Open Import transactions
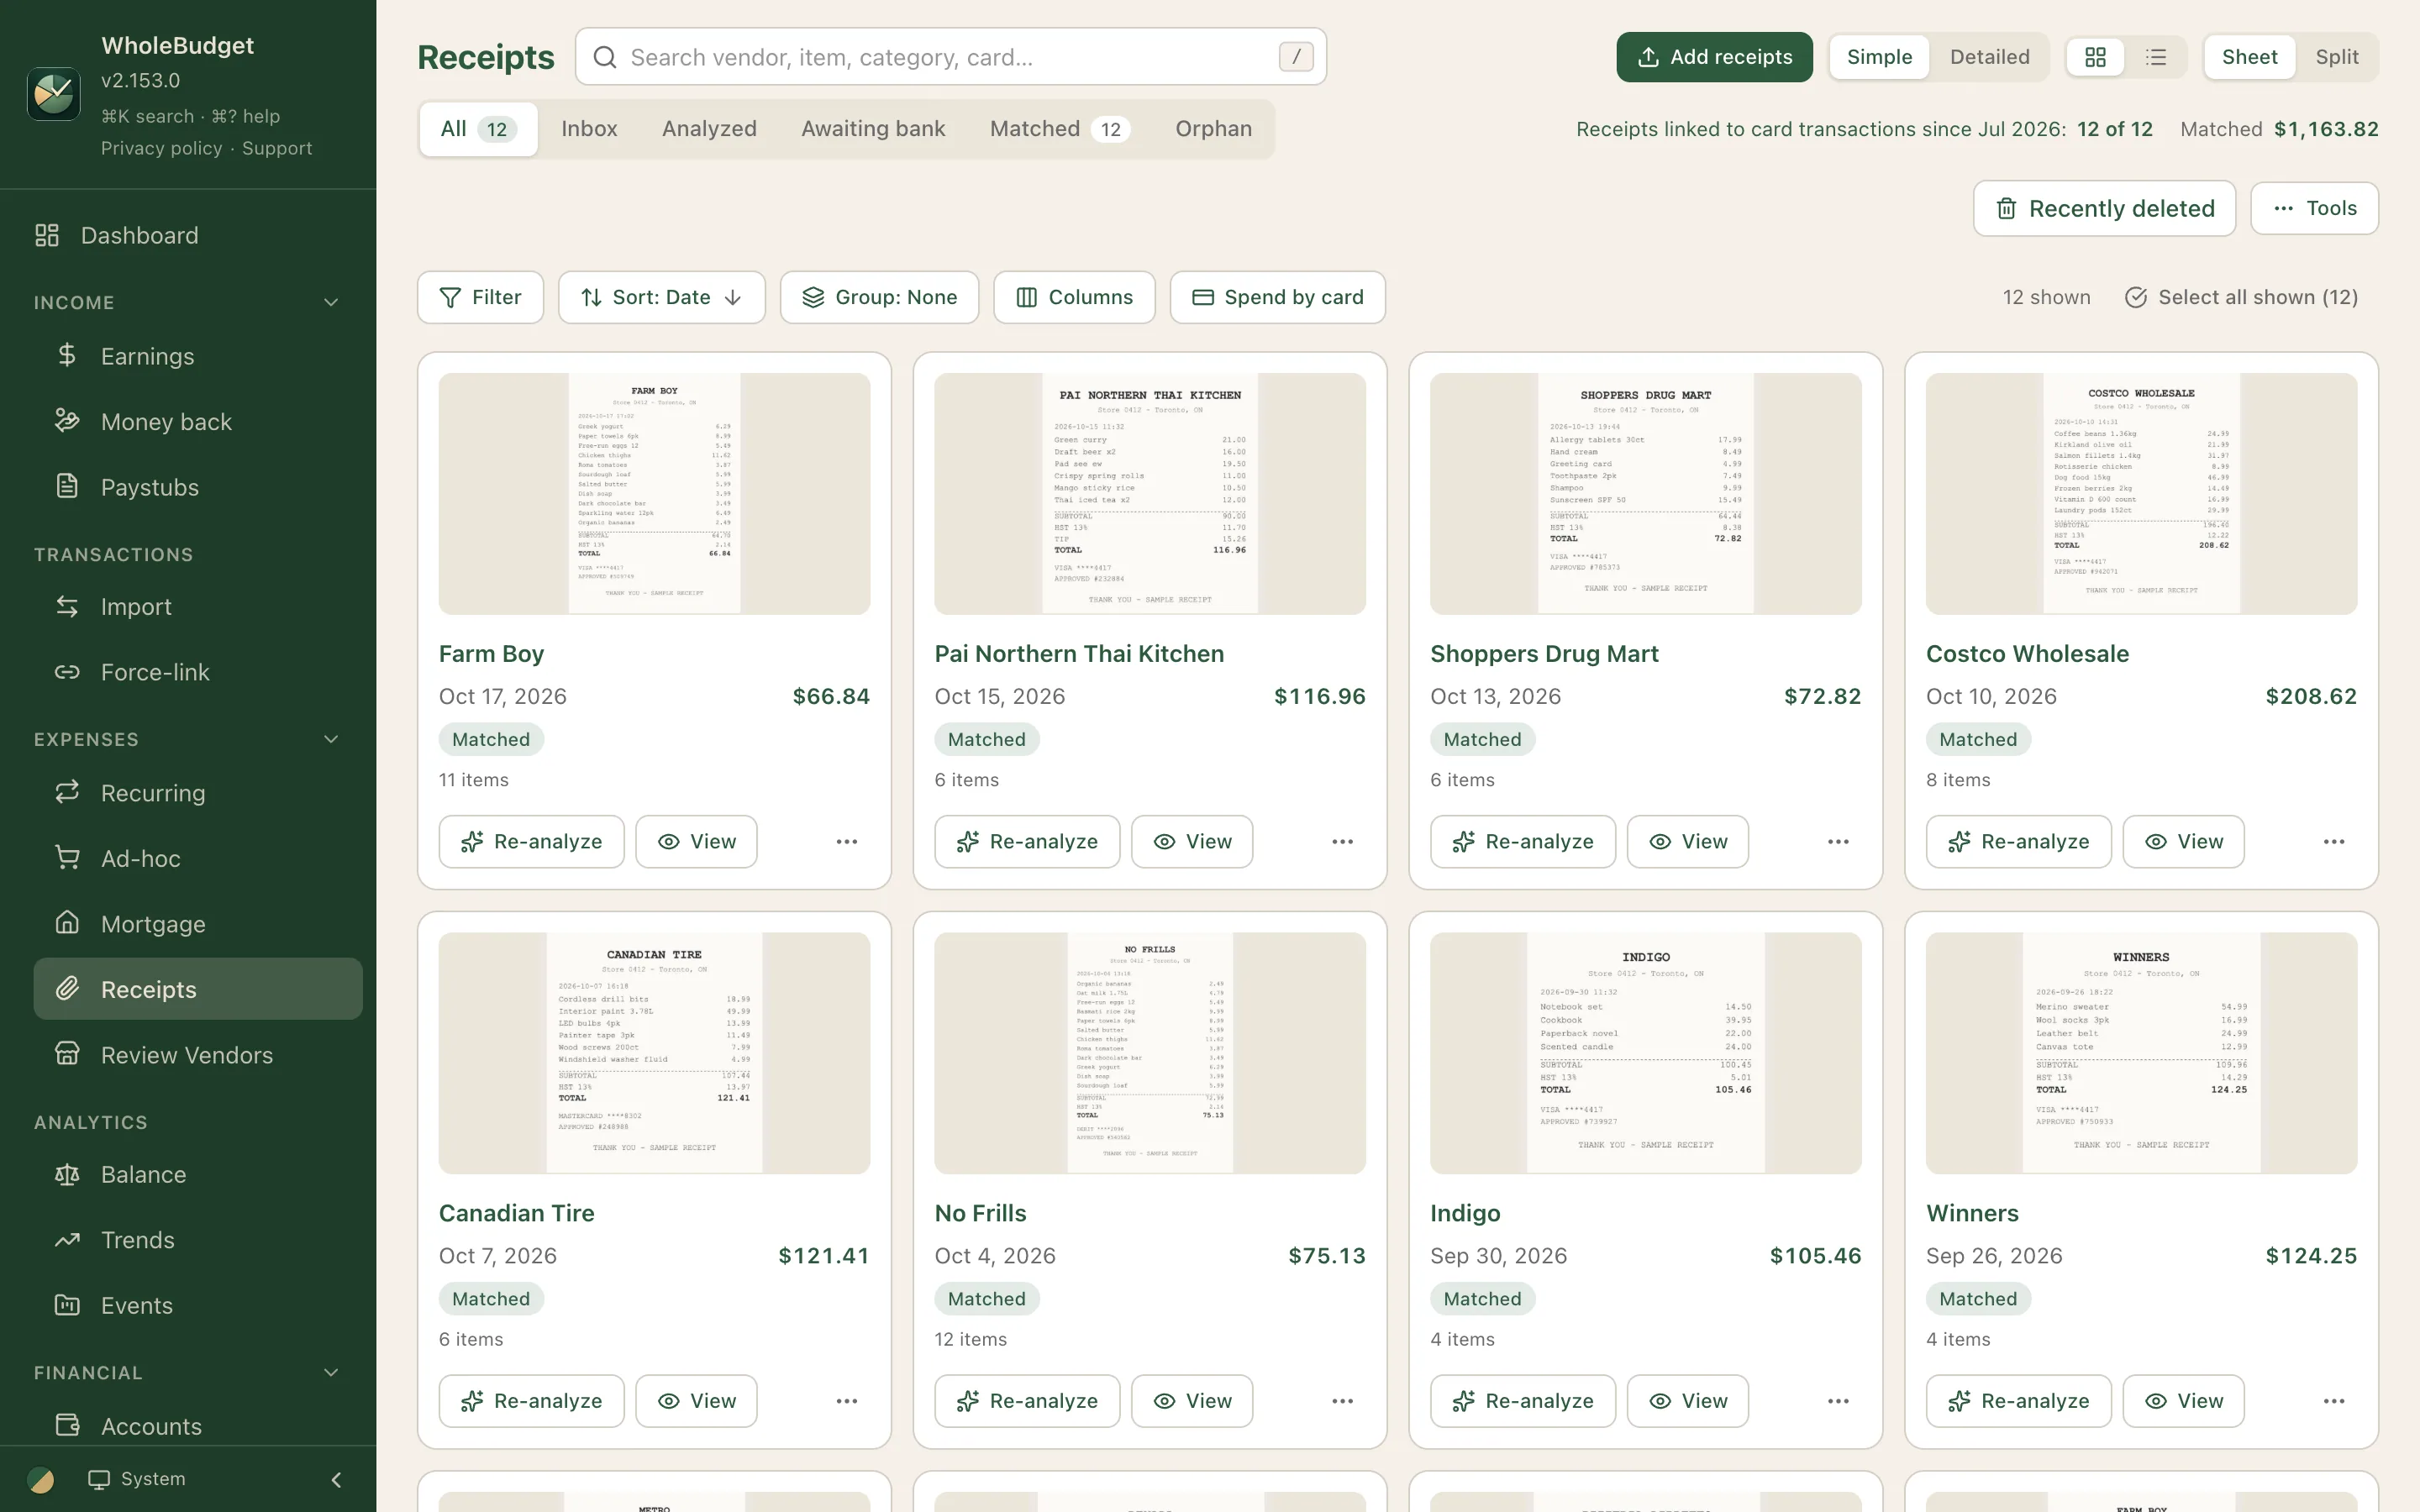Image resolution: width=2420 pixels, height=1512 pixels. click(x=198, y=607)
